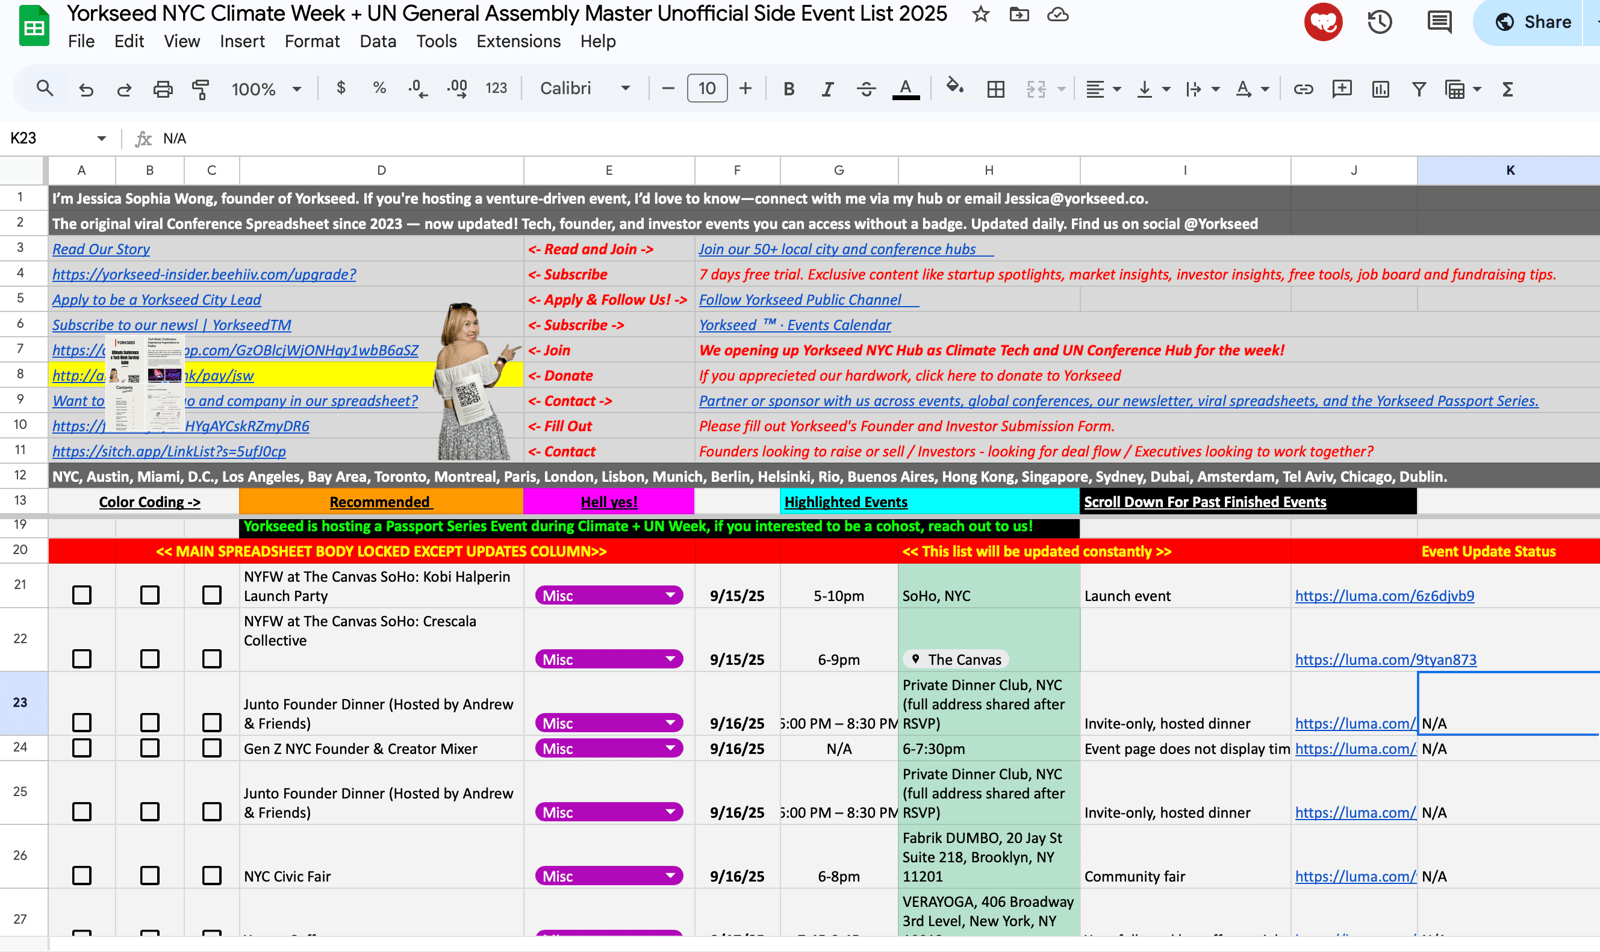
Task: Click the Insert chart icon
Action: [1381, 89]
